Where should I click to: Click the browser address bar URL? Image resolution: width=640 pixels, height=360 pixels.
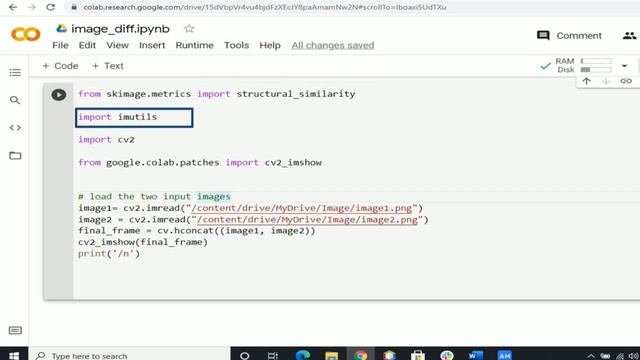264,7
